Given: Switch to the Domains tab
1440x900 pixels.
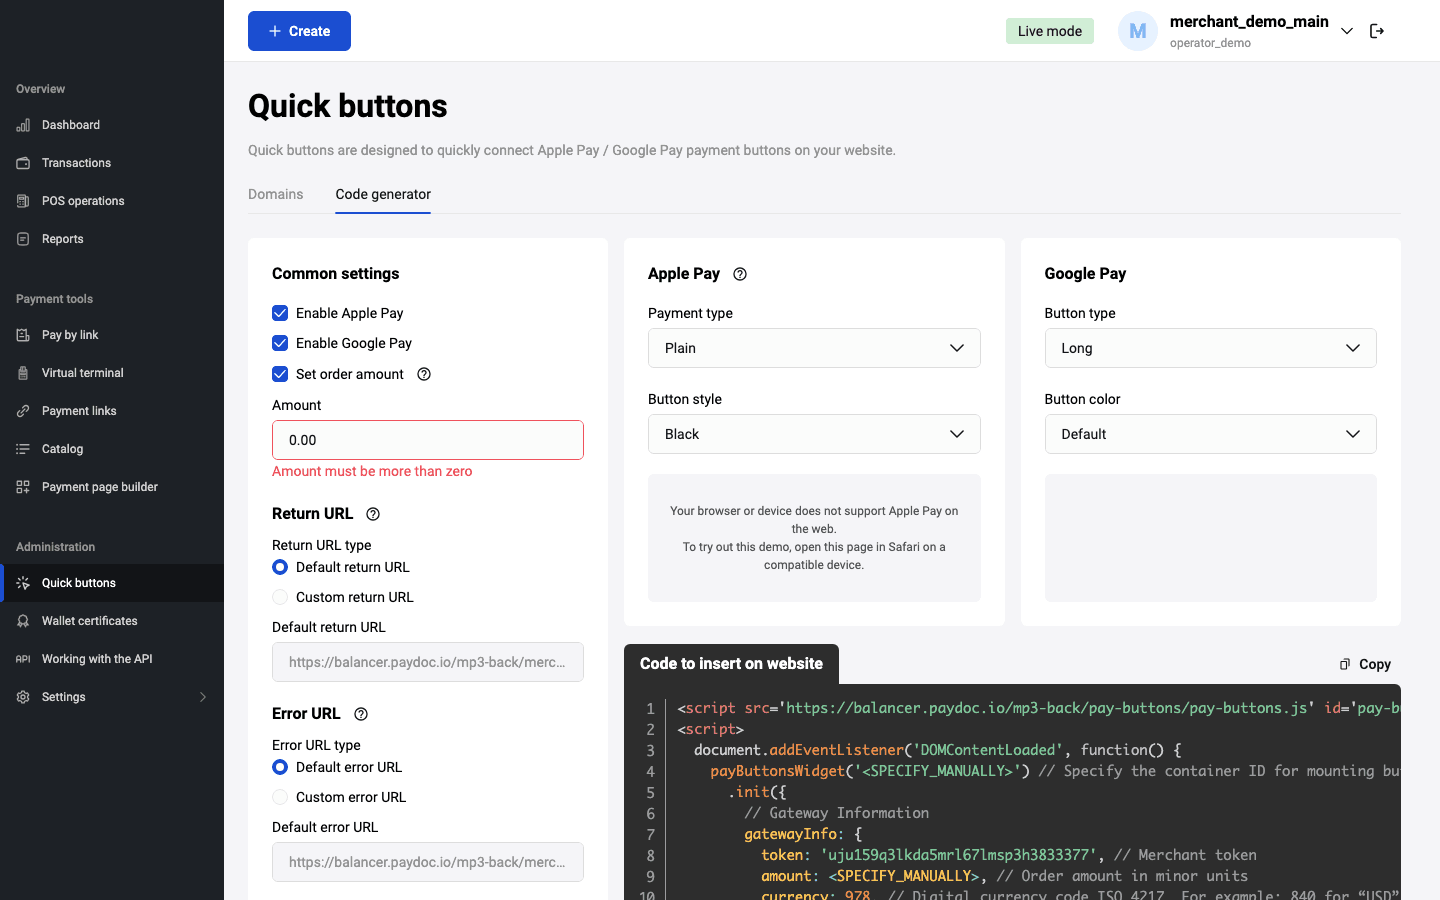Looking at the screenshot, I should (x=276, y=194).
